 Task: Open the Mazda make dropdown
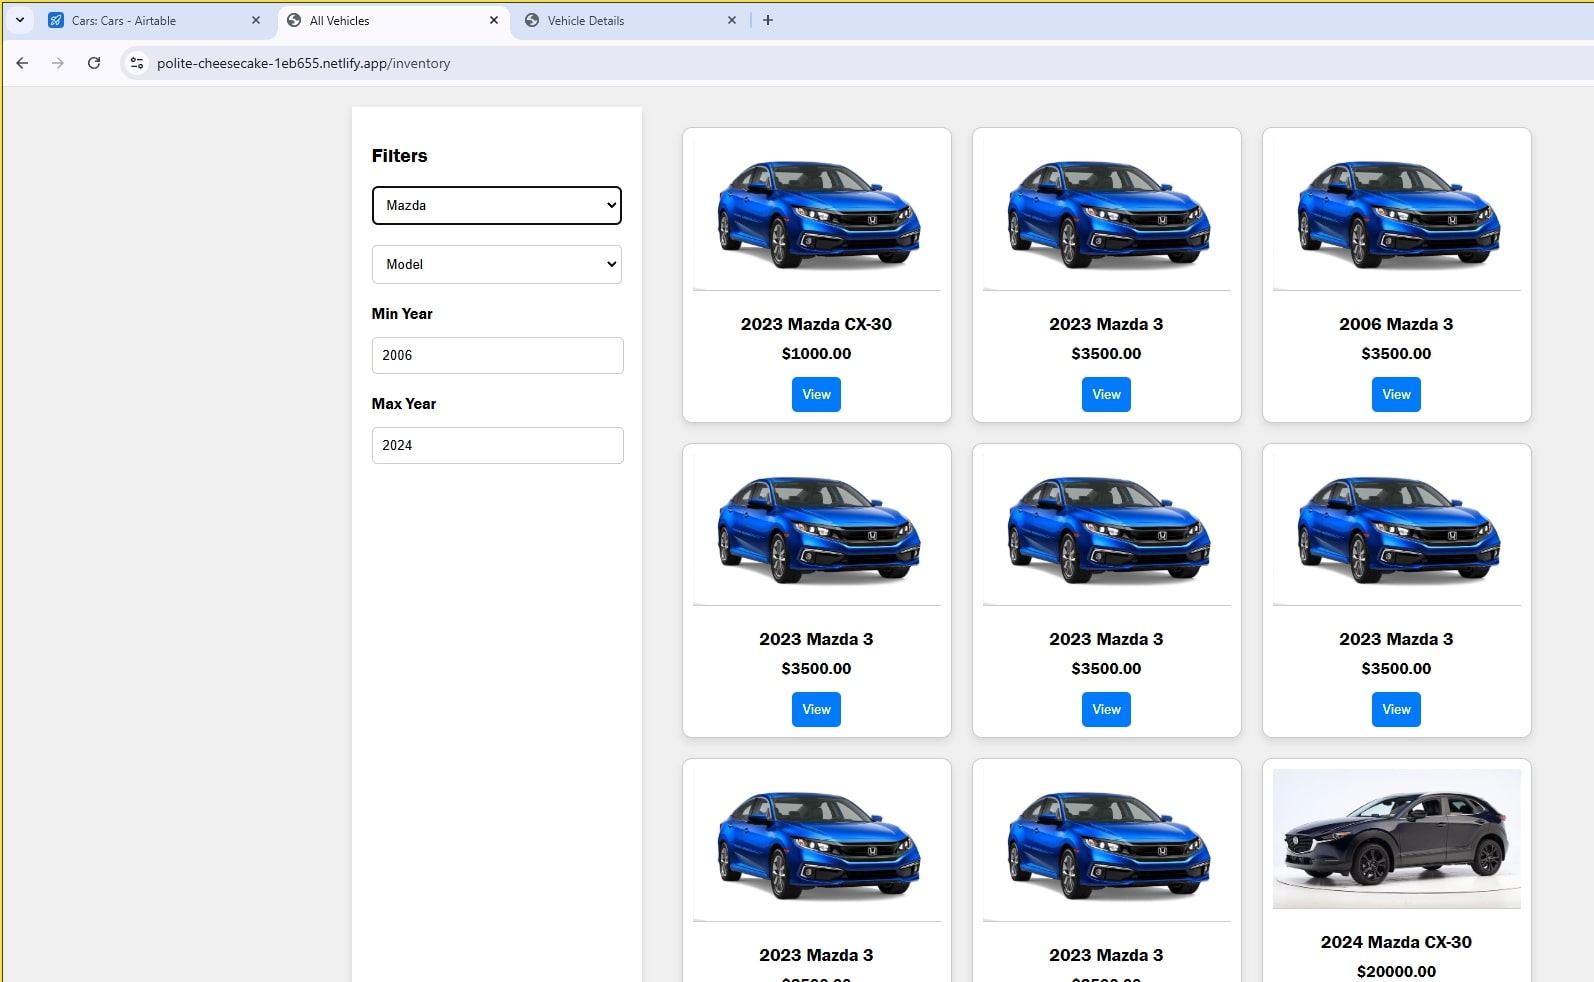497,205
